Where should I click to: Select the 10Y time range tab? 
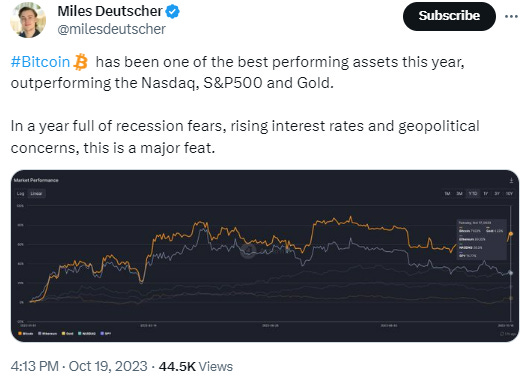(x=509, y=194)
